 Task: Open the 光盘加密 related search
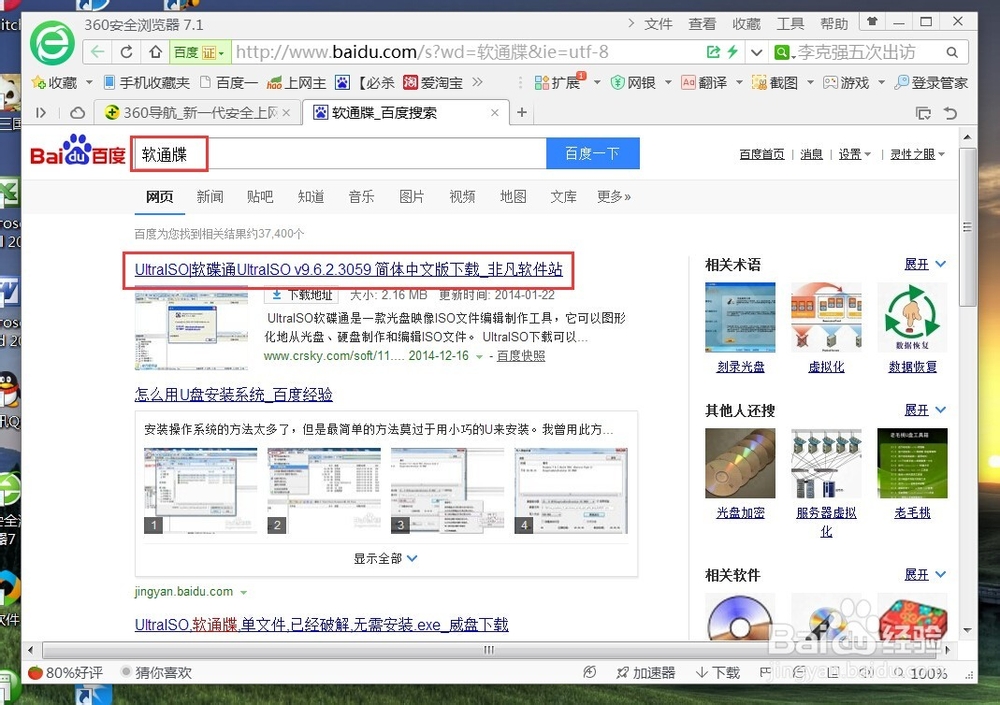click(740, 513)
